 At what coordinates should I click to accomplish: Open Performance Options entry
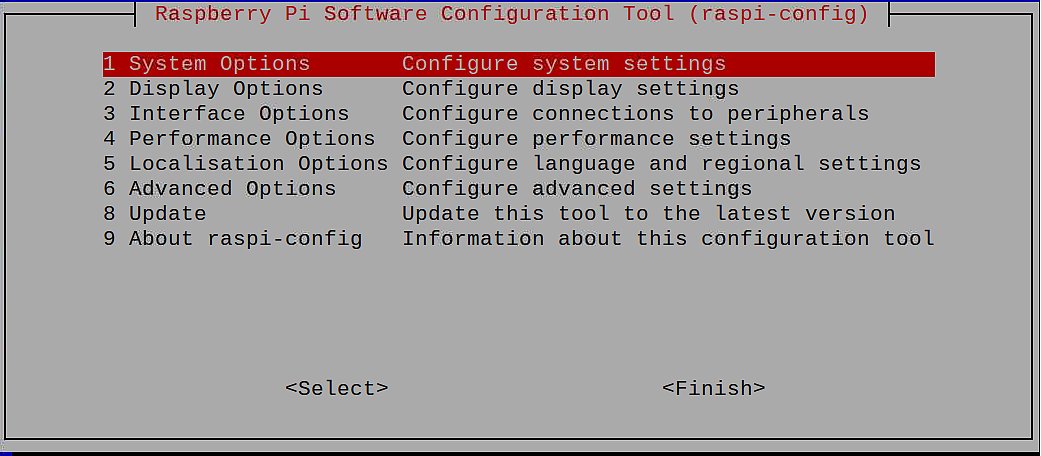(x=519, y=139)
